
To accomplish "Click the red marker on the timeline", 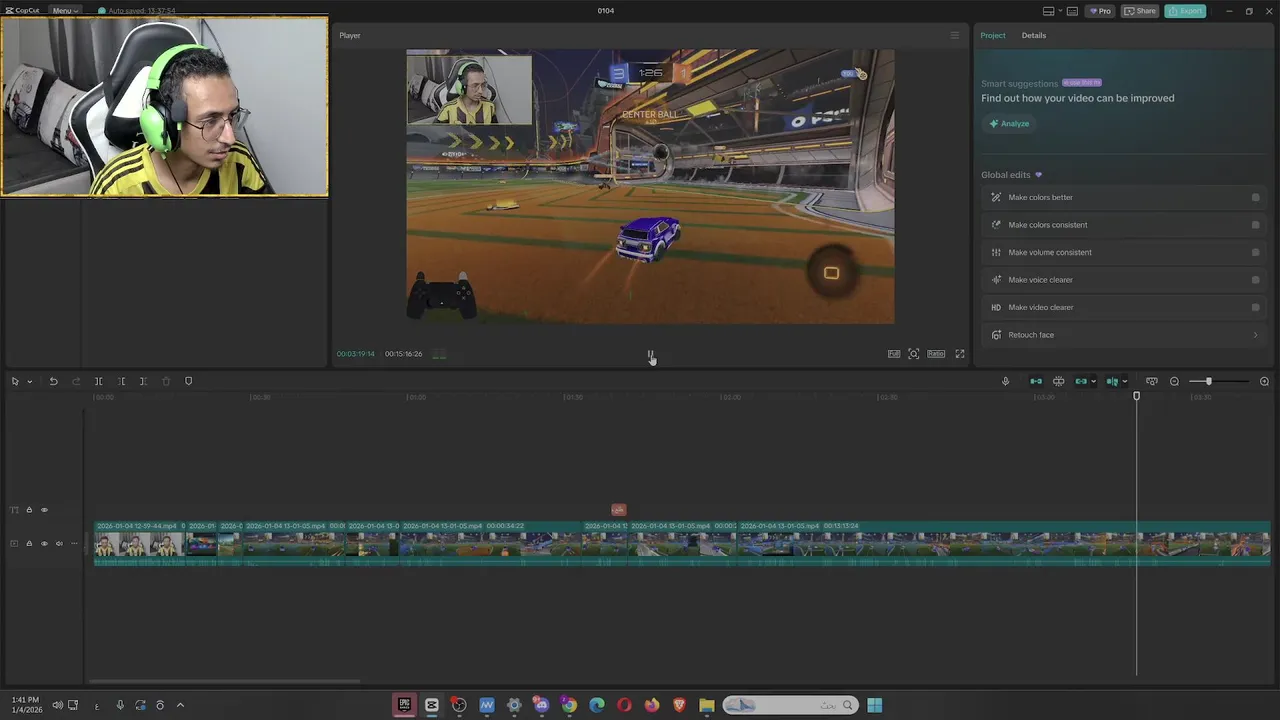I will [619, 510].
